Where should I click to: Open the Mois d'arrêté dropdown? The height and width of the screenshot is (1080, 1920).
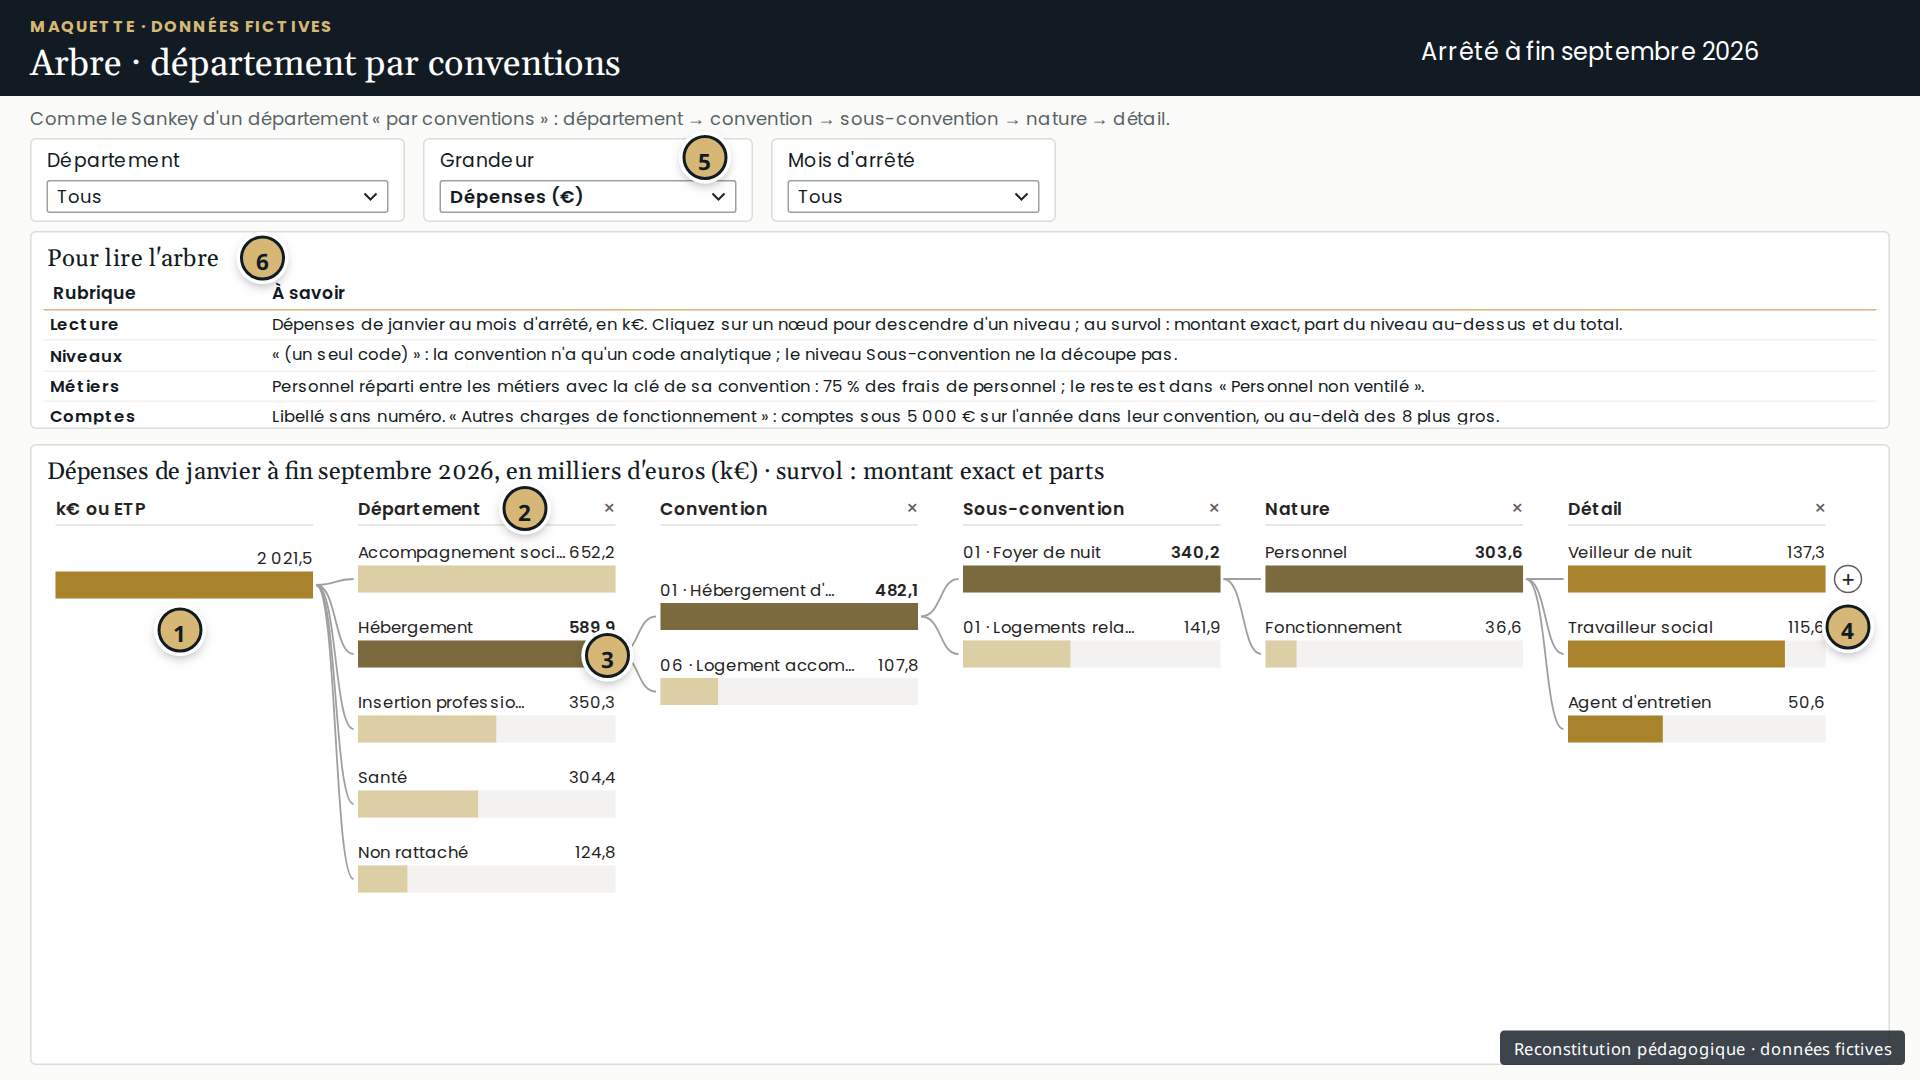(913, 196)
